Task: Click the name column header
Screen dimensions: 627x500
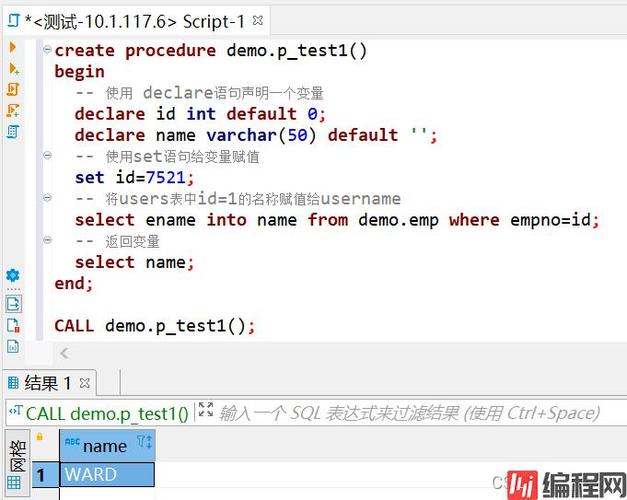Action: (107, 445)
